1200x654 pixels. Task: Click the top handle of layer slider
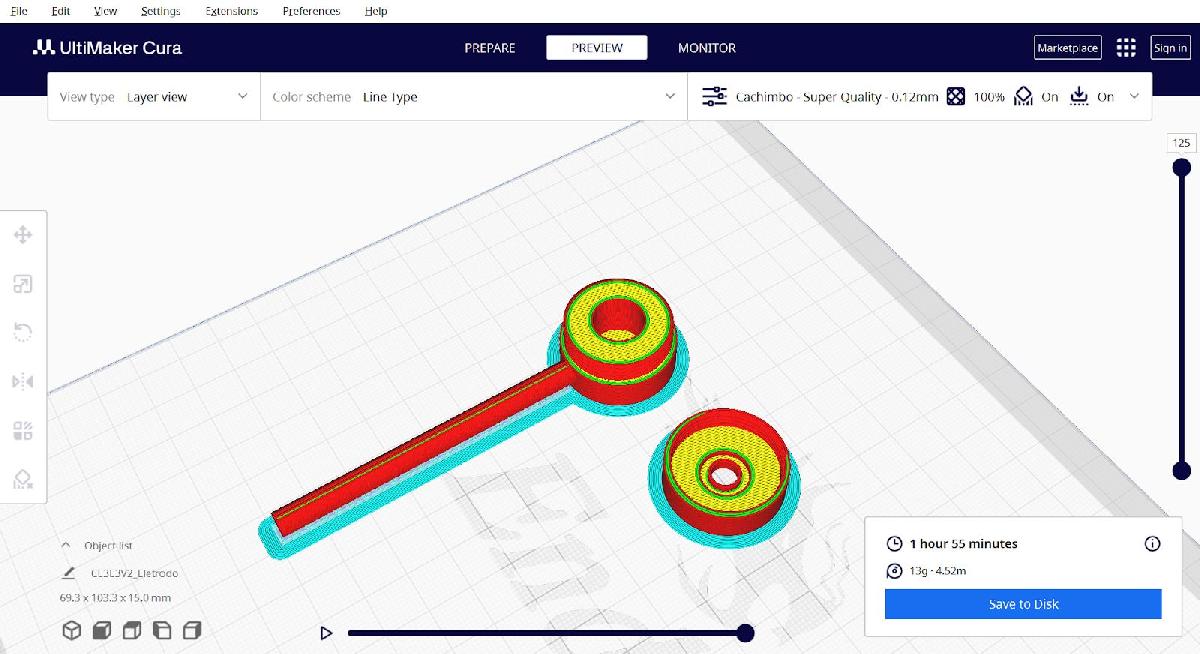coord(1181,167)
